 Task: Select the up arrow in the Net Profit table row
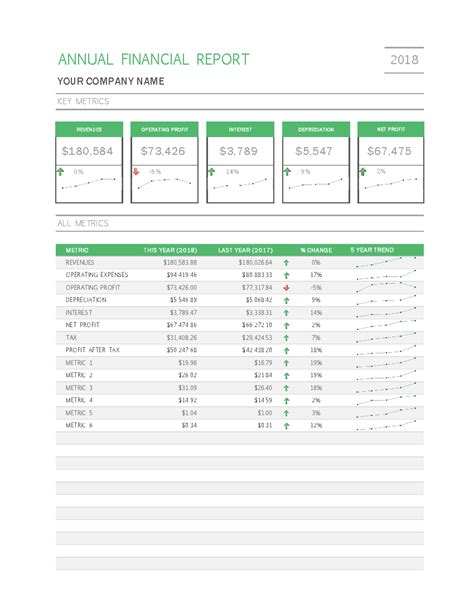click(286, 325)
